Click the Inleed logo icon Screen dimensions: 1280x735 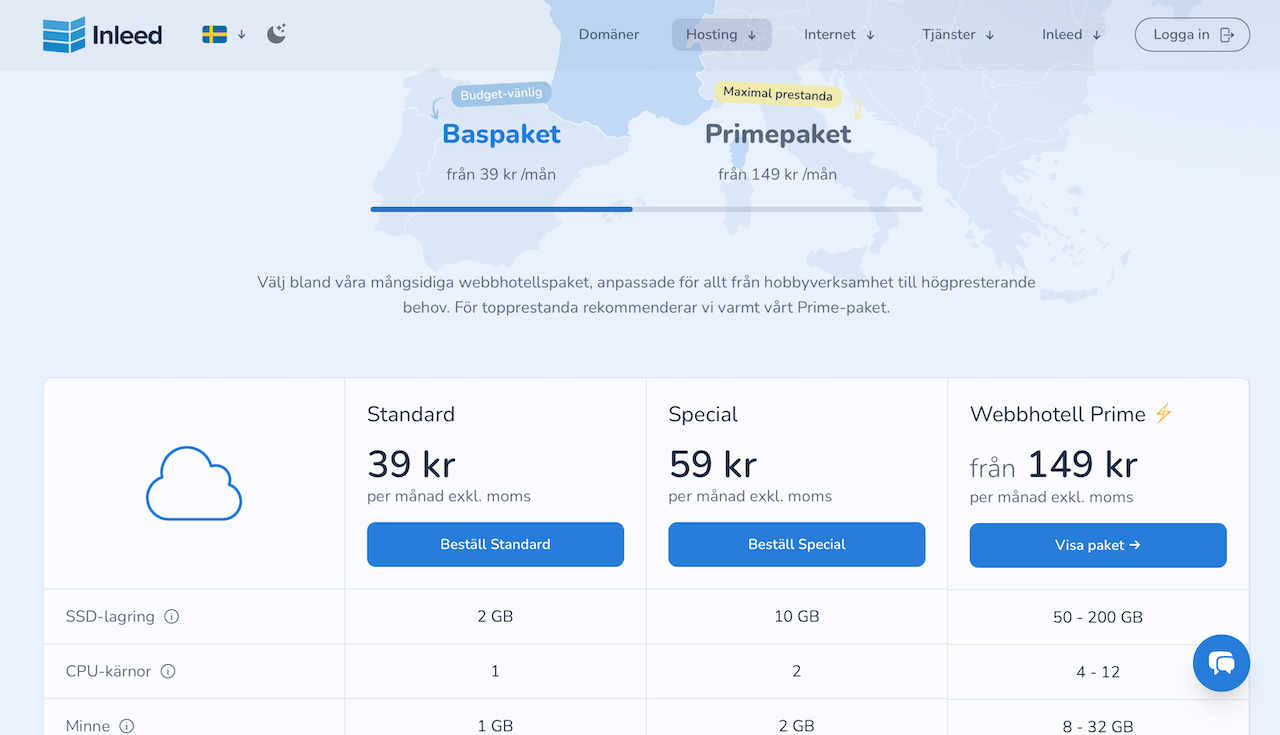click(64, 35)
